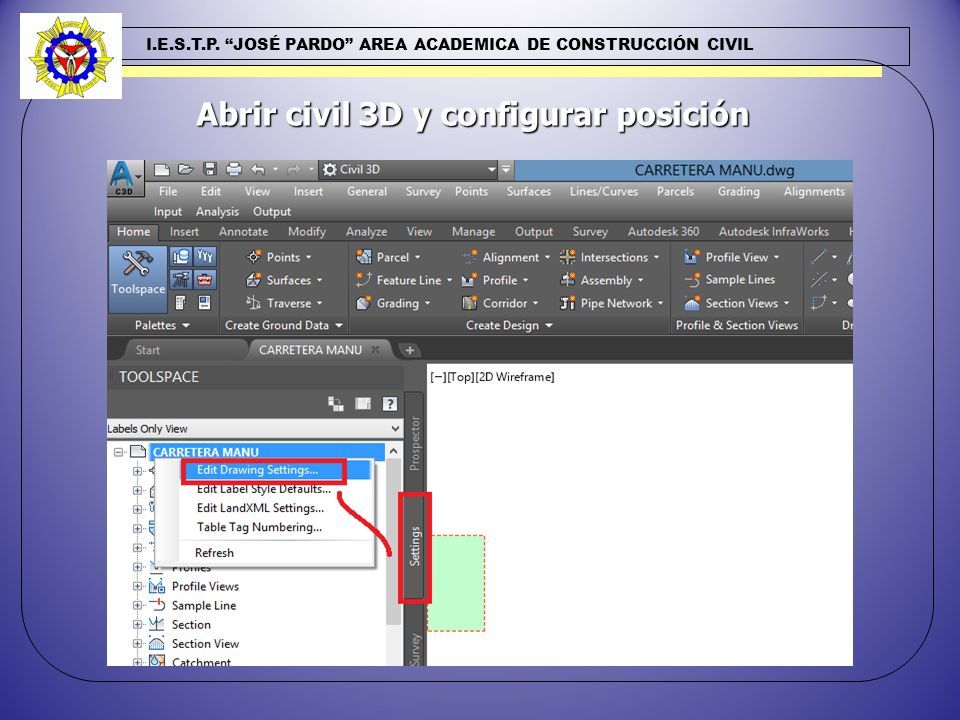Viewport: 960px width, 720px height.
Task: Open the Civil 3D application menu logo
Action: click(x=124, y=179)
